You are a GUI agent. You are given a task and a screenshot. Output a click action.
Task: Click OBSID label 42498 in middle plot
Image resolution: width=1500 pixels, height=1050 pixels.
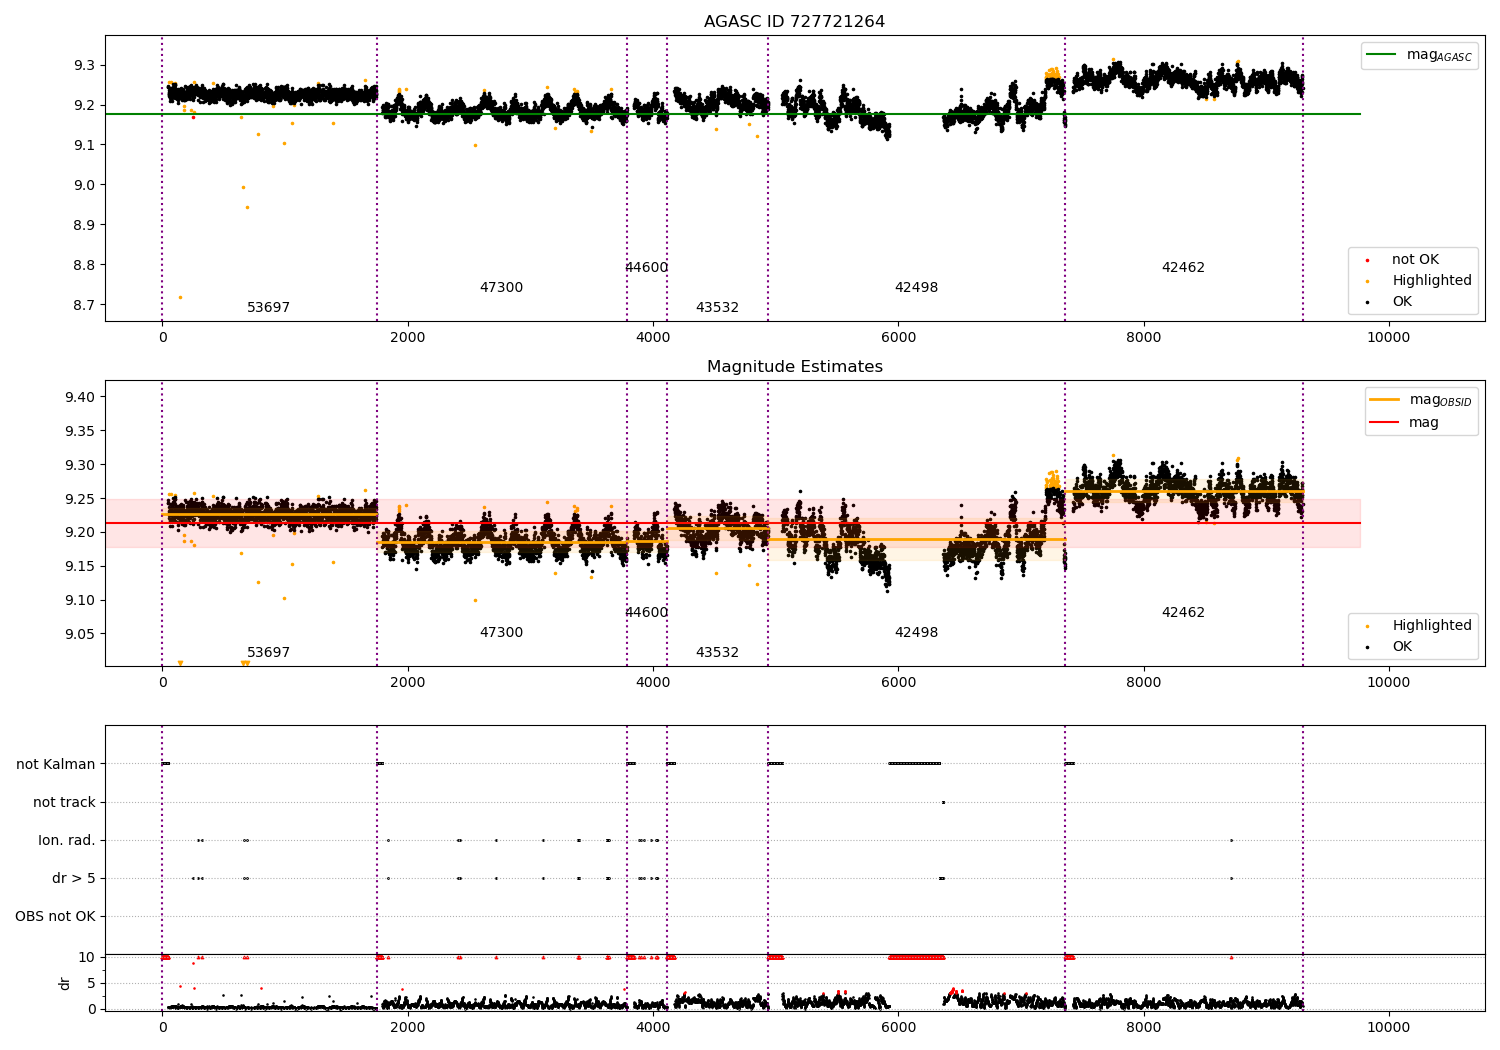(x=916, y=632)
